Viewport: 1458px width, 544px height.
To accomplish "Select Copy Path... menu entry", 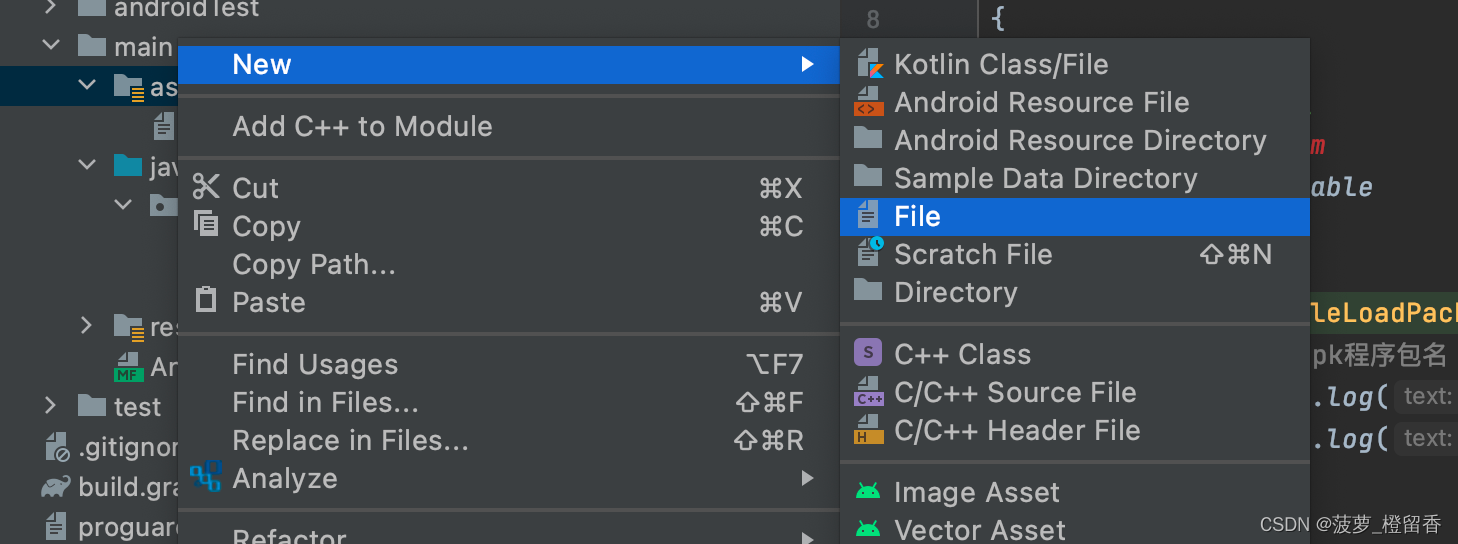I will coord(314,264).
